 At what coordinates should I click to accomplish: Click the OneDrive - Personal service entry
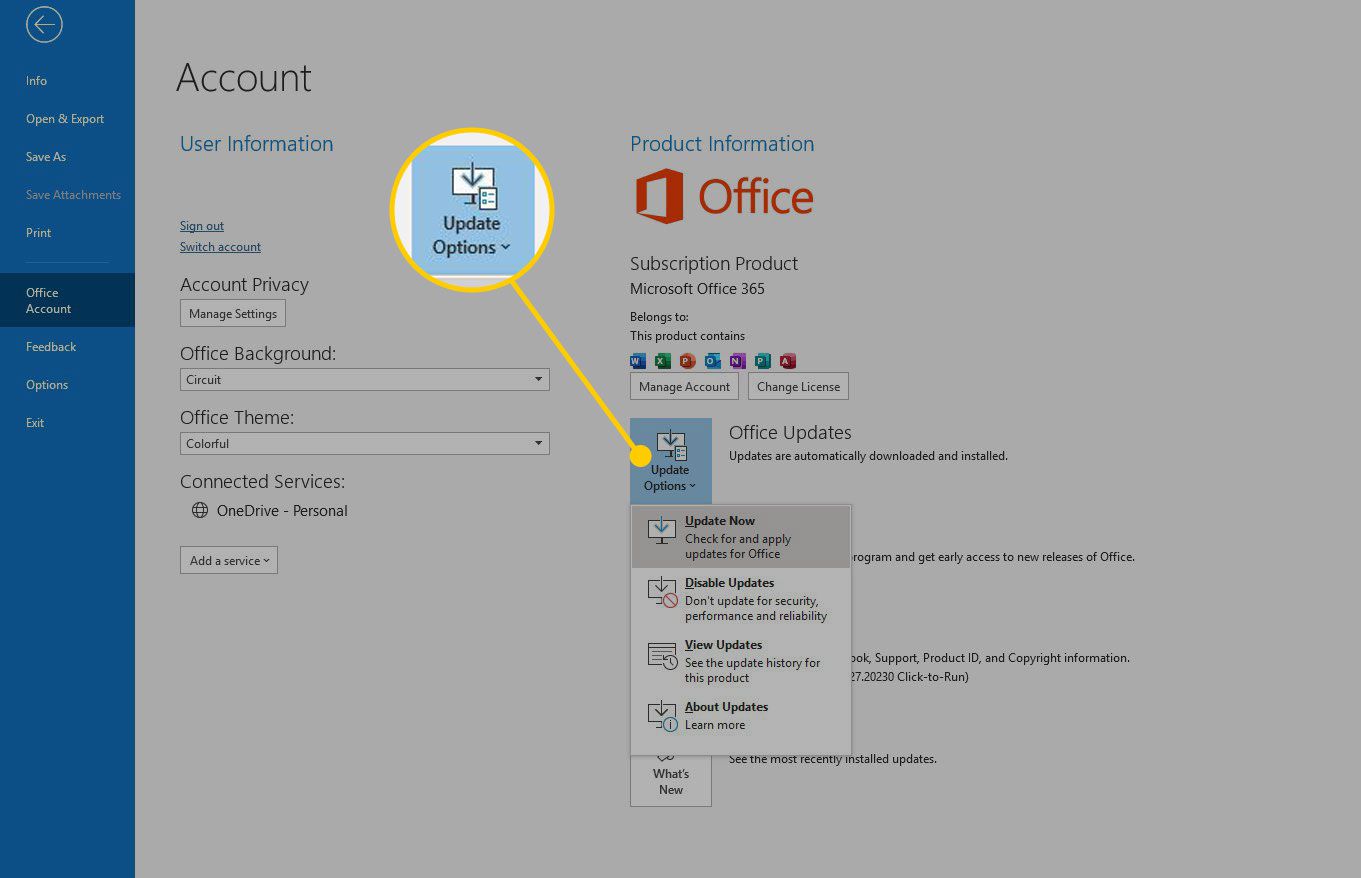[270, 510]
